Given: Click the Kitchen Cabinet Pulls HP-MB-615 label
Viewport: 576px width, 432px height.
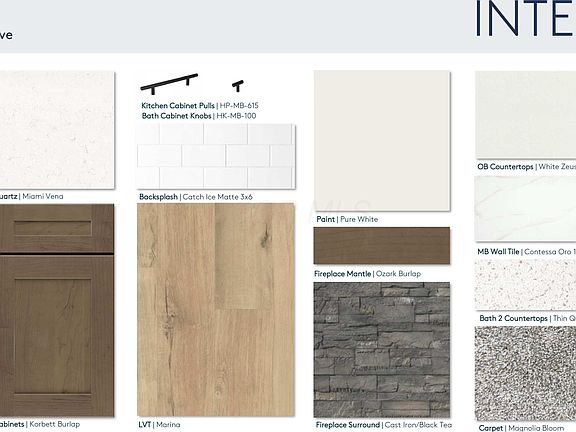Looking at the screenshot, I should (x=200, y=106).
